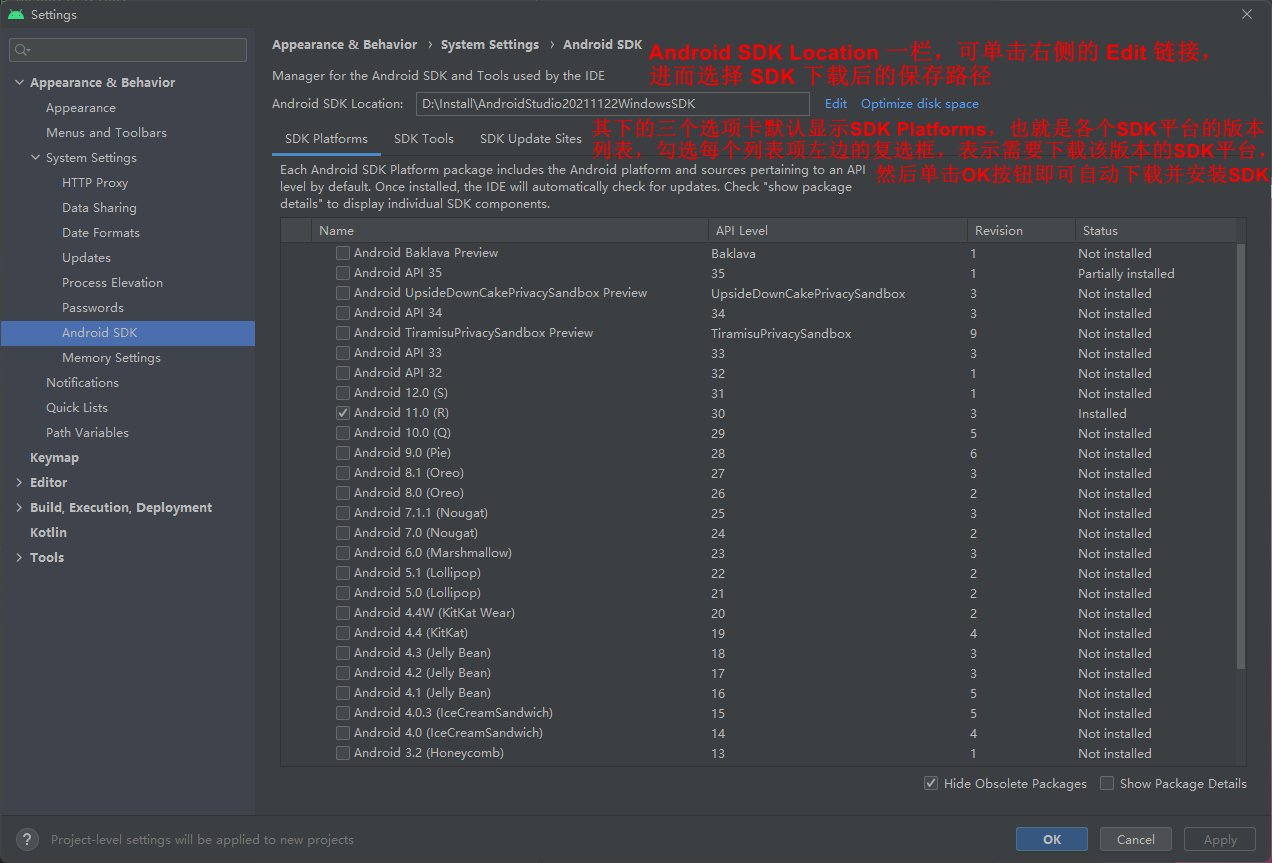The image size is (1272, 863).
Task: Click the SDK platforms list vertical scrollbar
Action: point(1241,455)
